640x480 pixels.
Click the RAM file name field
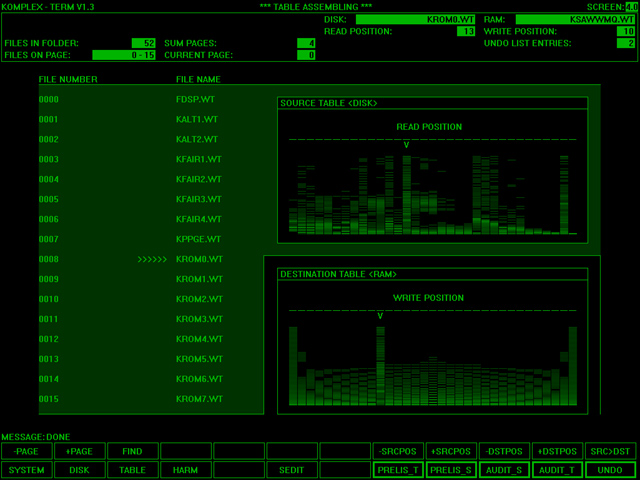576,20
